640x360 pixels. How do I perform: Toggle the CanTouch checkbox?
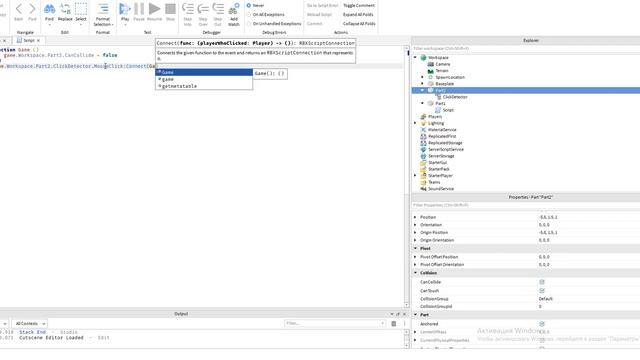[542, 291]
